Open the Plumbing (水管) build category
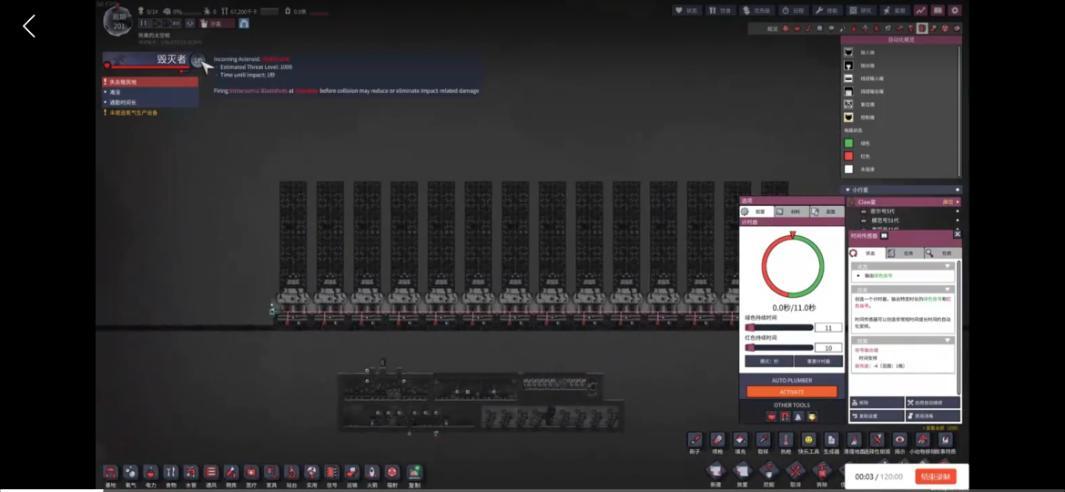 (x=191, y=472)
